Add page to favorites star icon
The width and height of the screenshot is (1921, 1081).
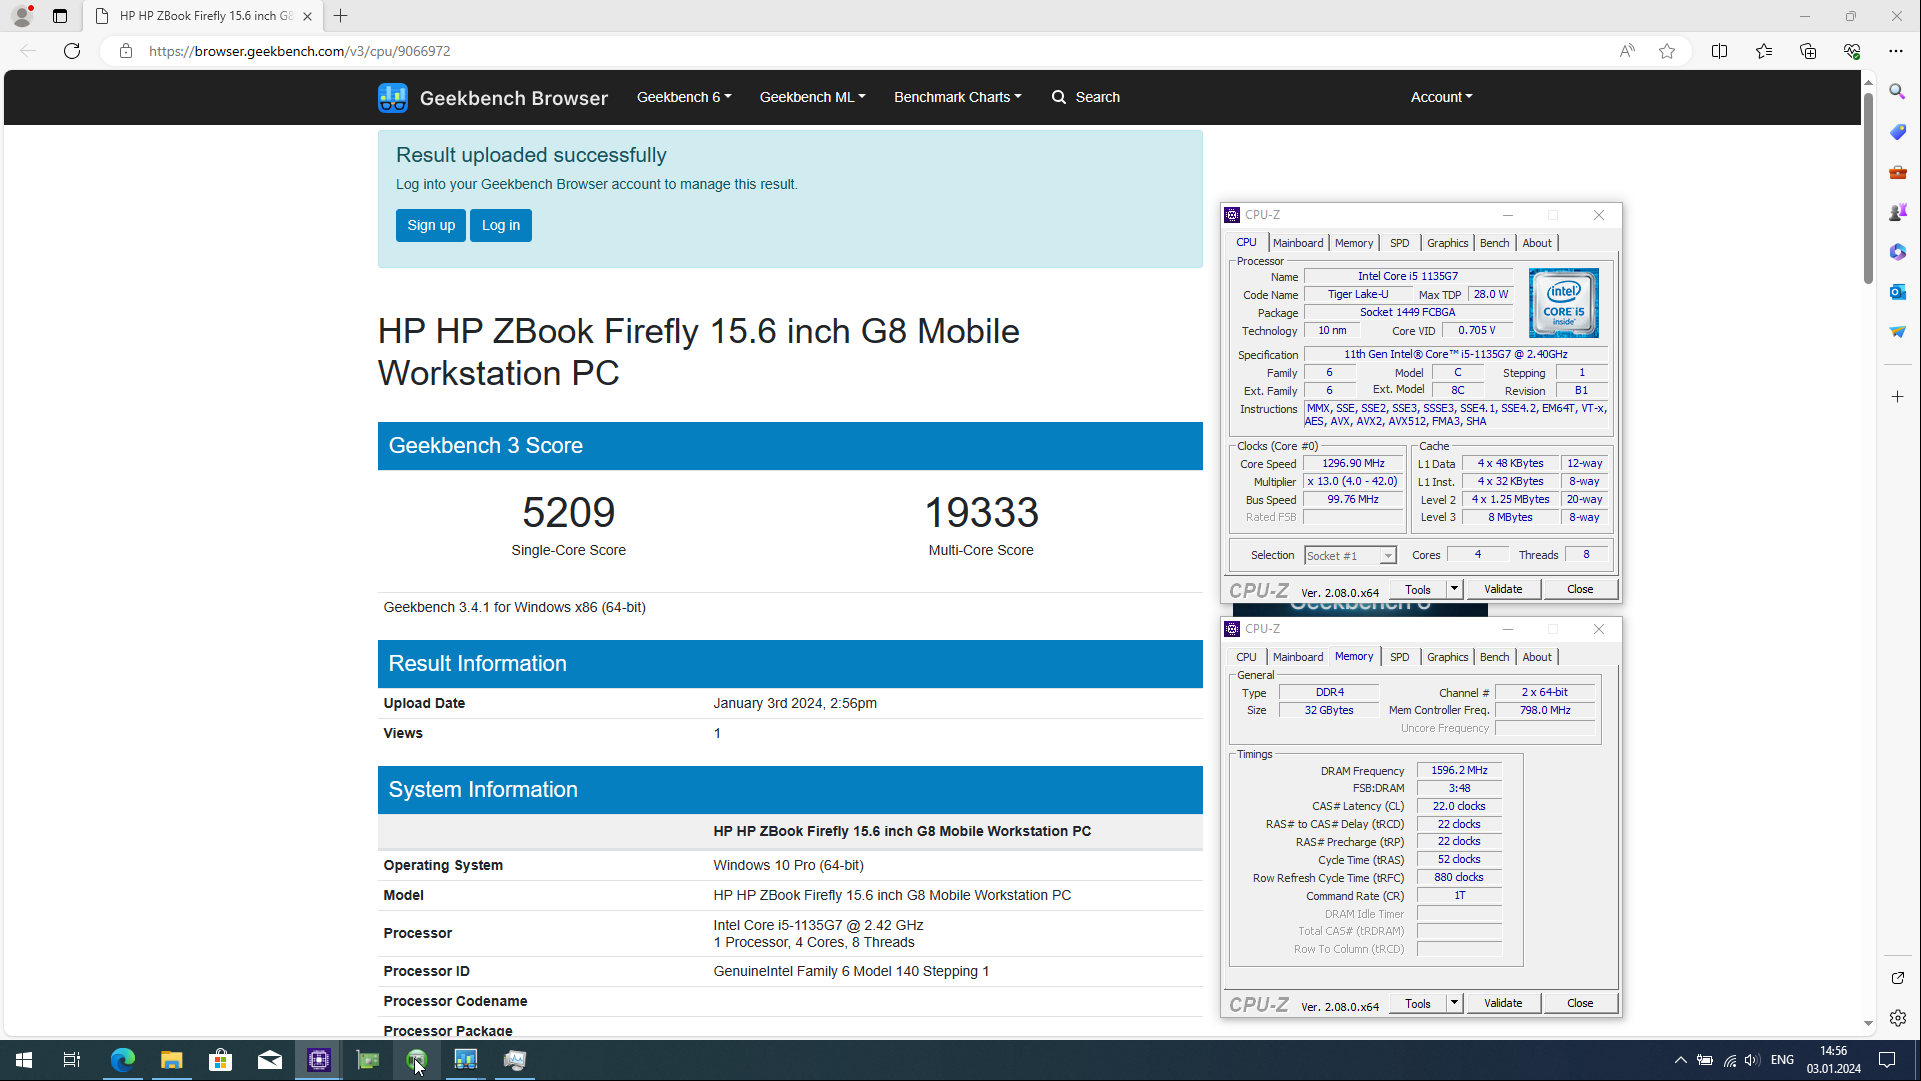click(x=1667, y=51)
